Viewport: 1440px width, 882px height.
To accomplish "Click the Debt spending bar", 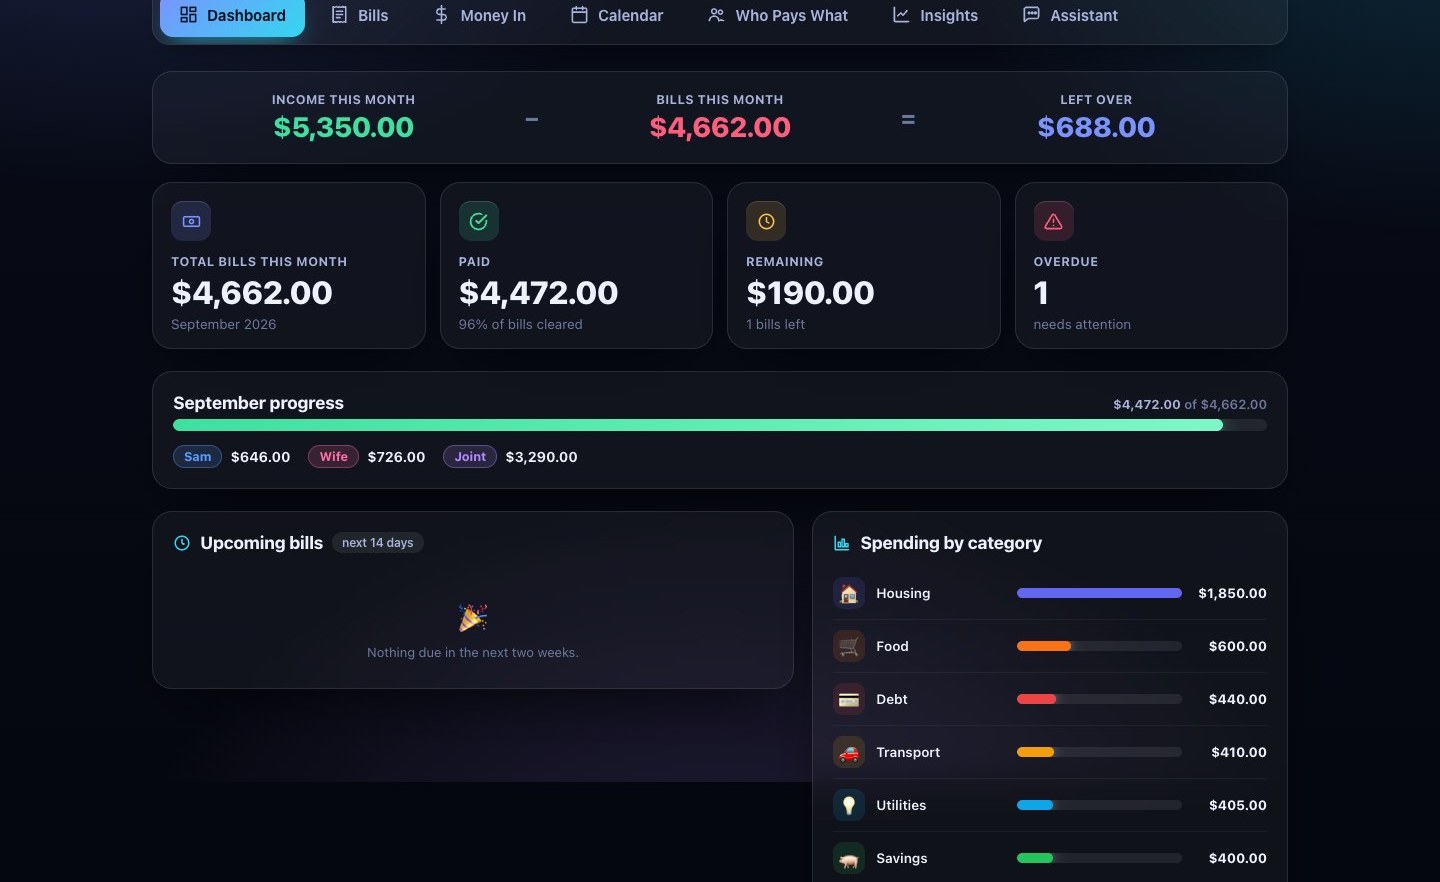I will click(1099, 699).
